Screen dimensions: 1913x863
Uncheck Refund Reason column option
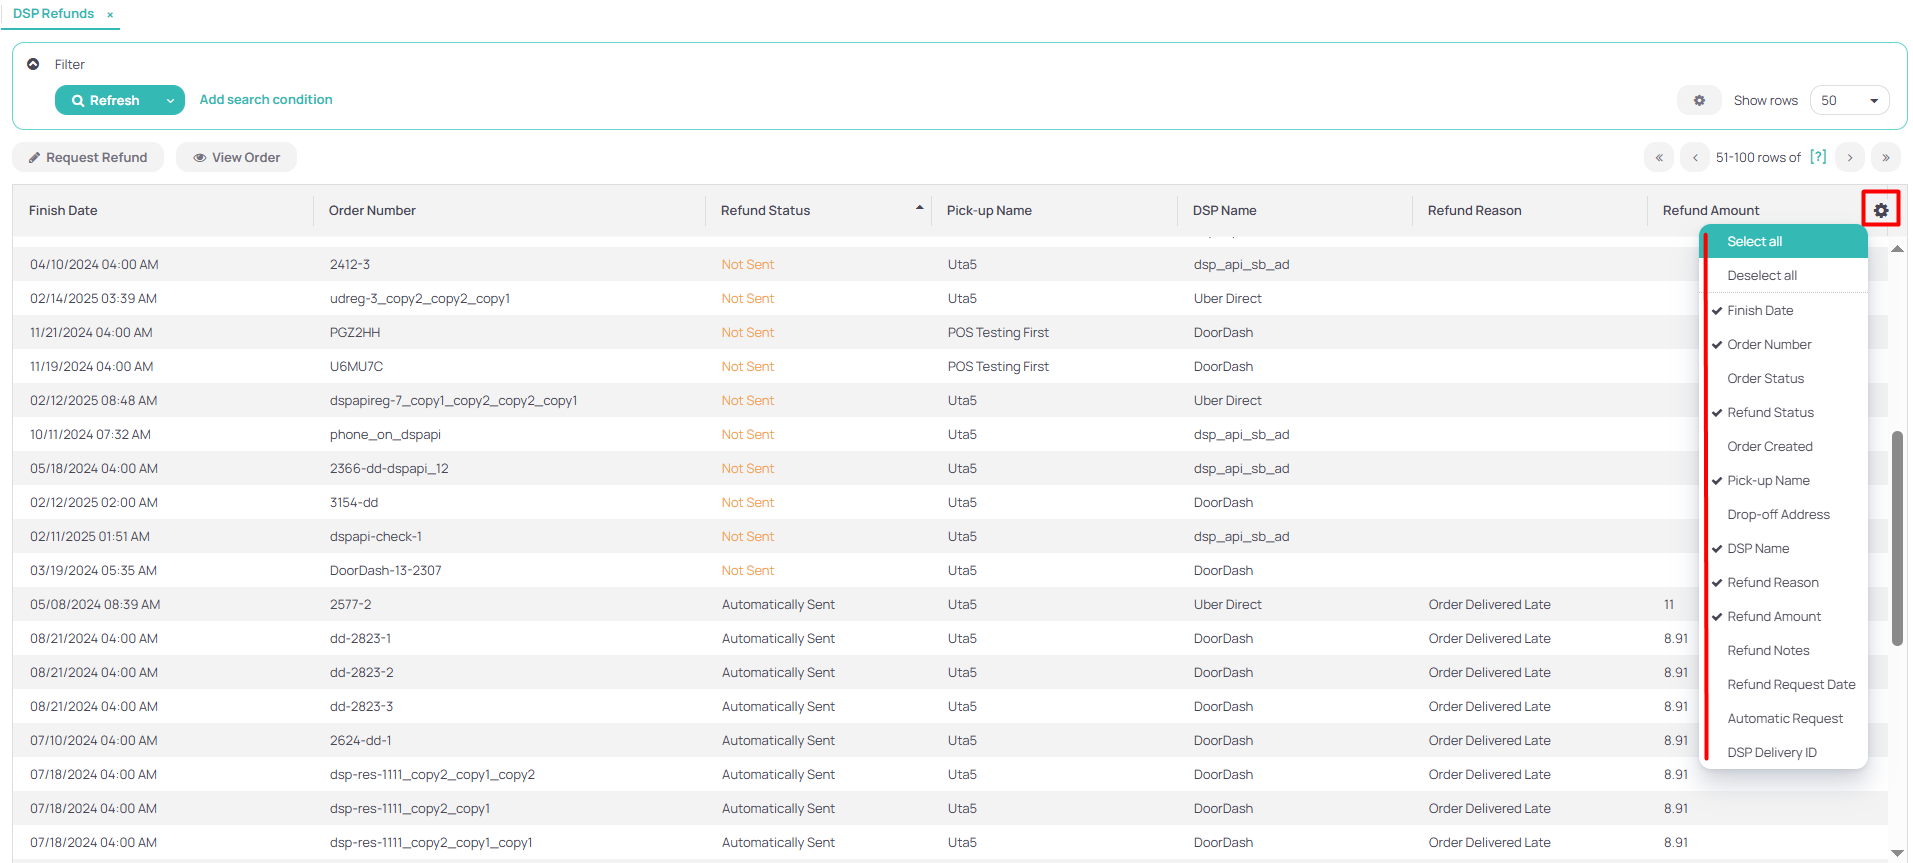1785,582
